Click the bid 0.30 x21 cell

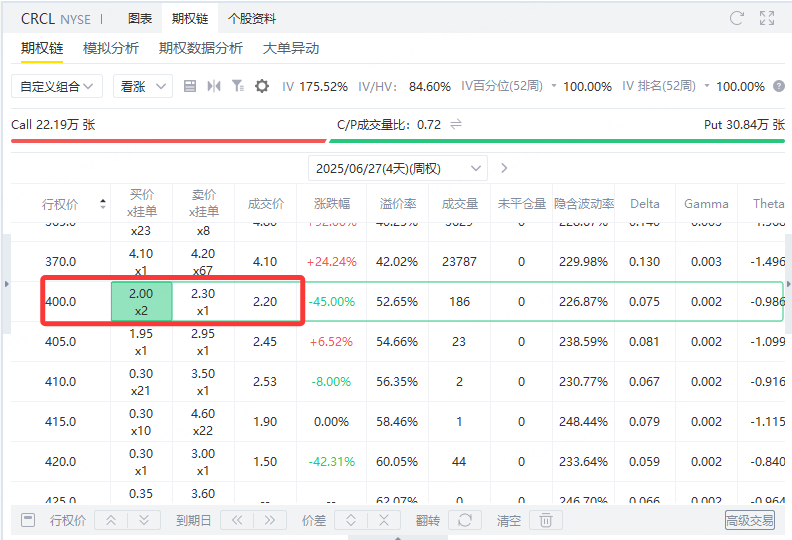click(x=141, y=381)
